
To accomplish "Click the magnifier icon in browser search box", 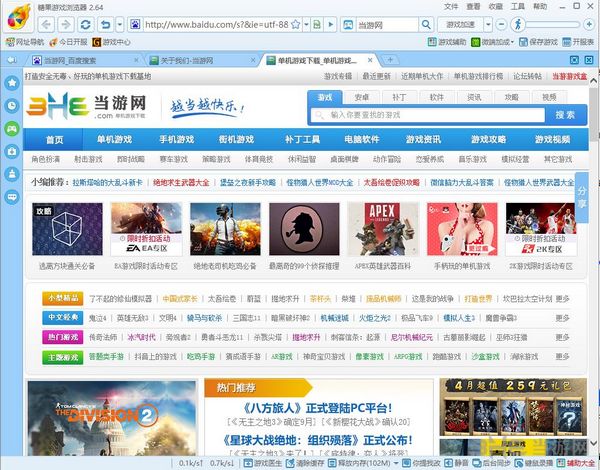I will [x=426, y=25].
